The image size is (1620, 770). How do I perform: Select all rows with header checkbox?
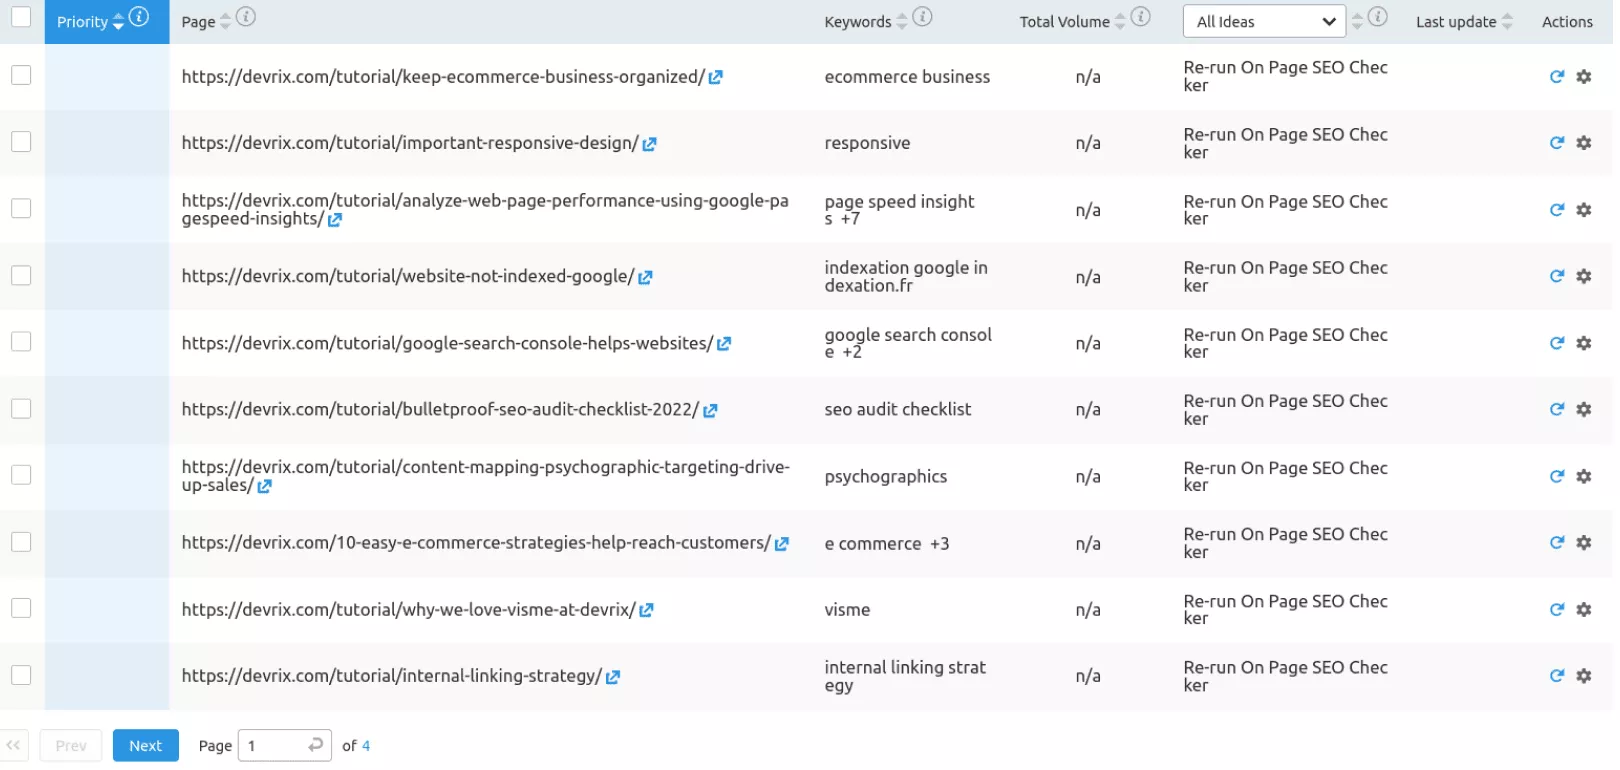21,16
